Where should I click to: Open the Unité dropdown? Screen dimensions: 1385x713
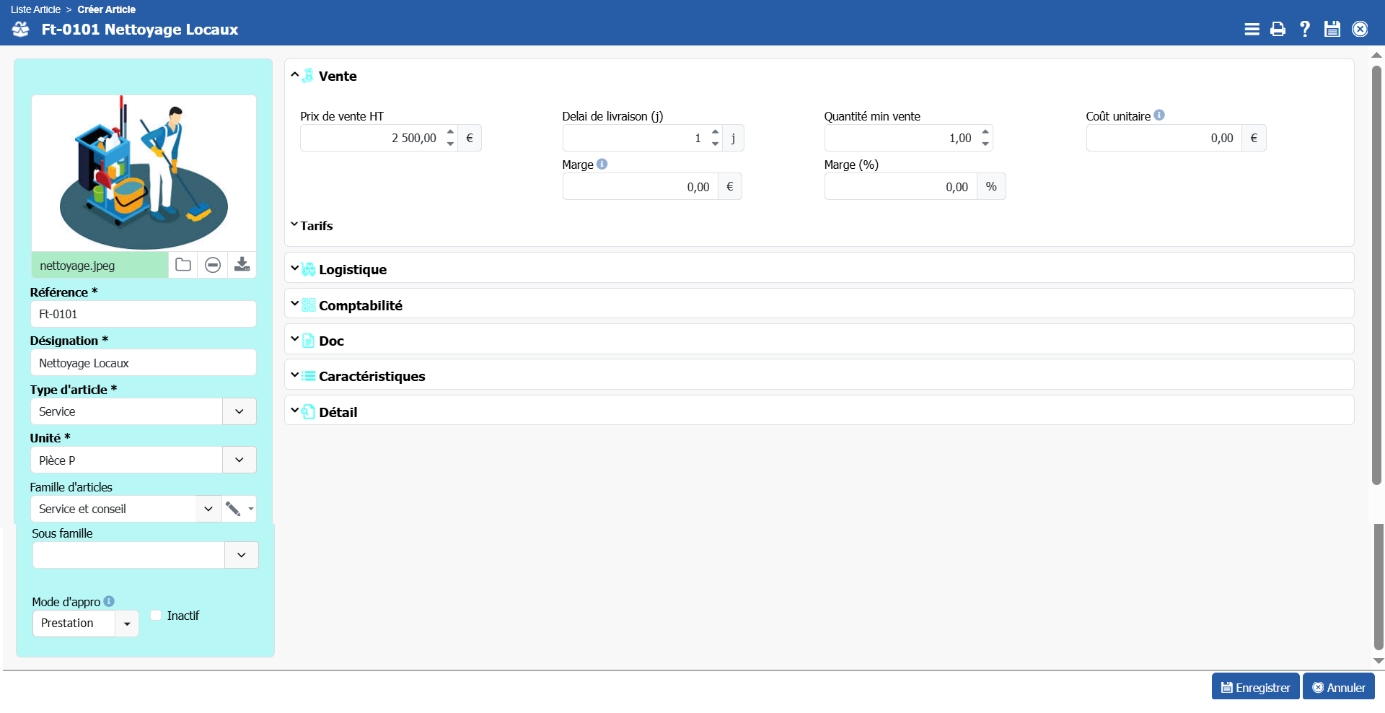(239, 460)
